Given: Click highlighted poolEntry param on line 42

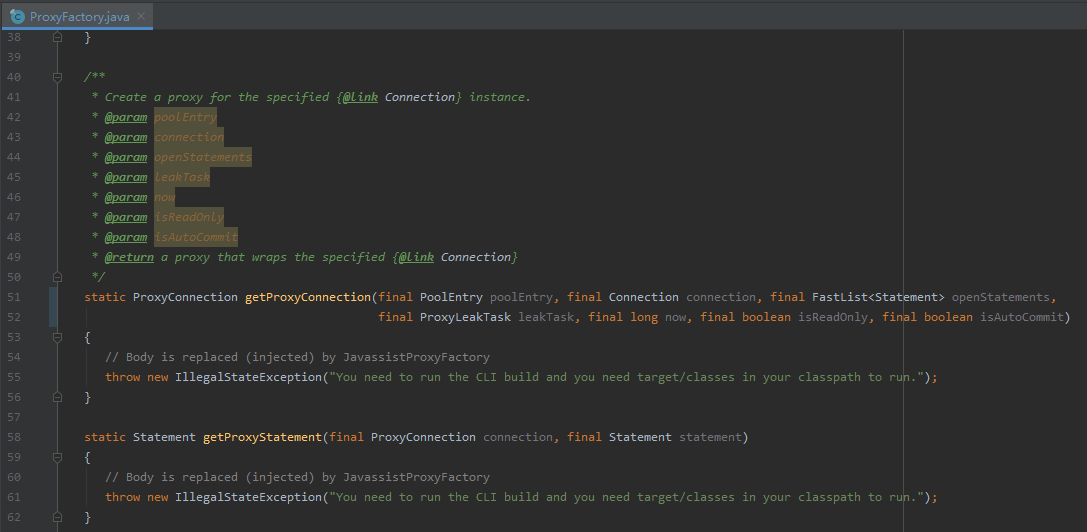Looking at the screenshot, I should [185, 117].
